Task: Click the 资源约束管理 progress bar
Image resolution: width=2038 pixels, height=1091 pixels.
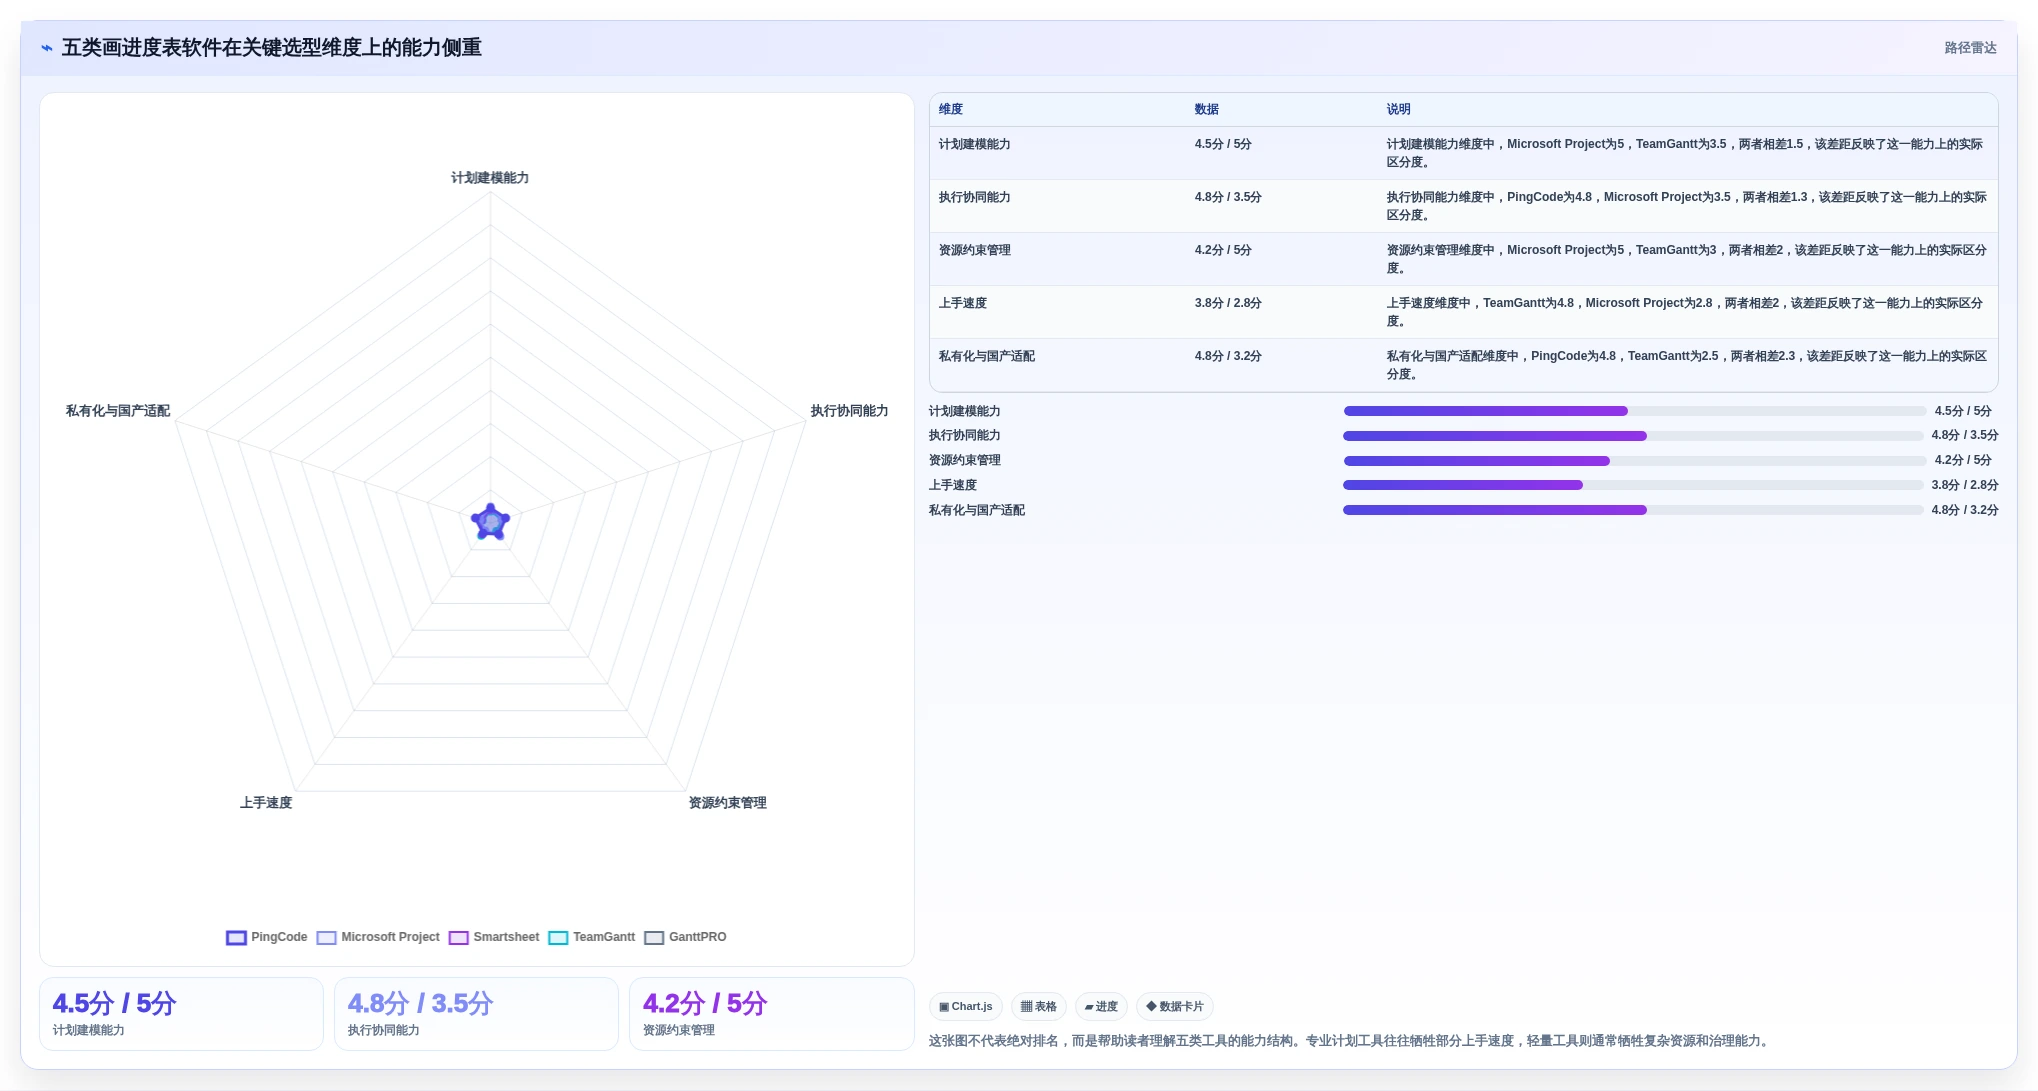Action: pos(1635,461)
